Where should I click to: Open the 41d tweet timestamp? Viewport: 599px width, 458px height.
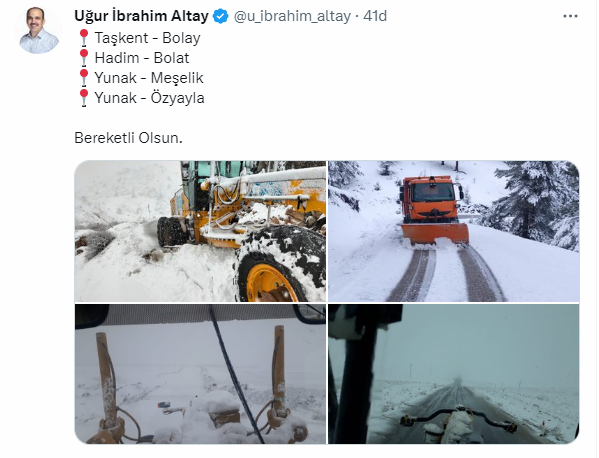pyautogui.click(x=375, y=16)
